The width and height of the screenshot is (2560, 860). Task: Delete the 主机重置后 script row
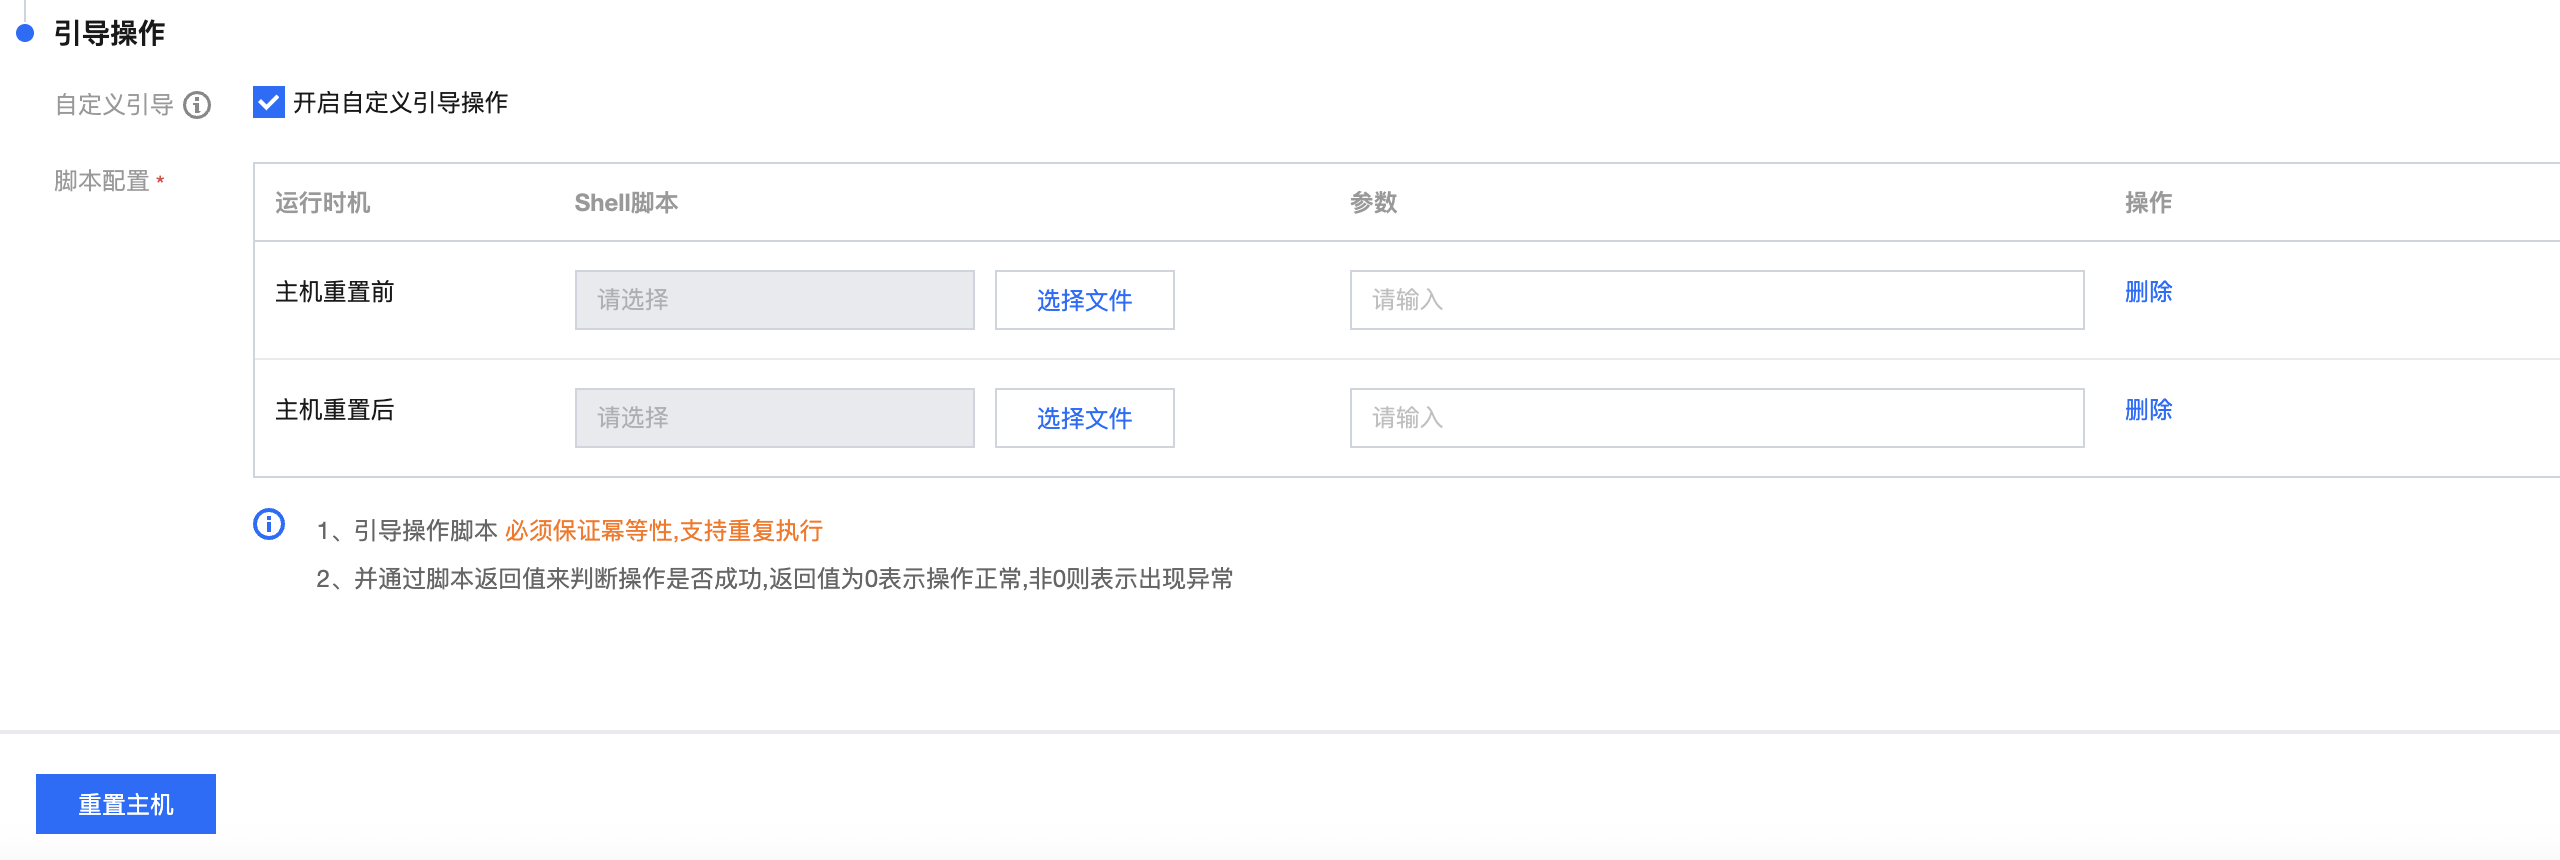[x=2148, y=410]
